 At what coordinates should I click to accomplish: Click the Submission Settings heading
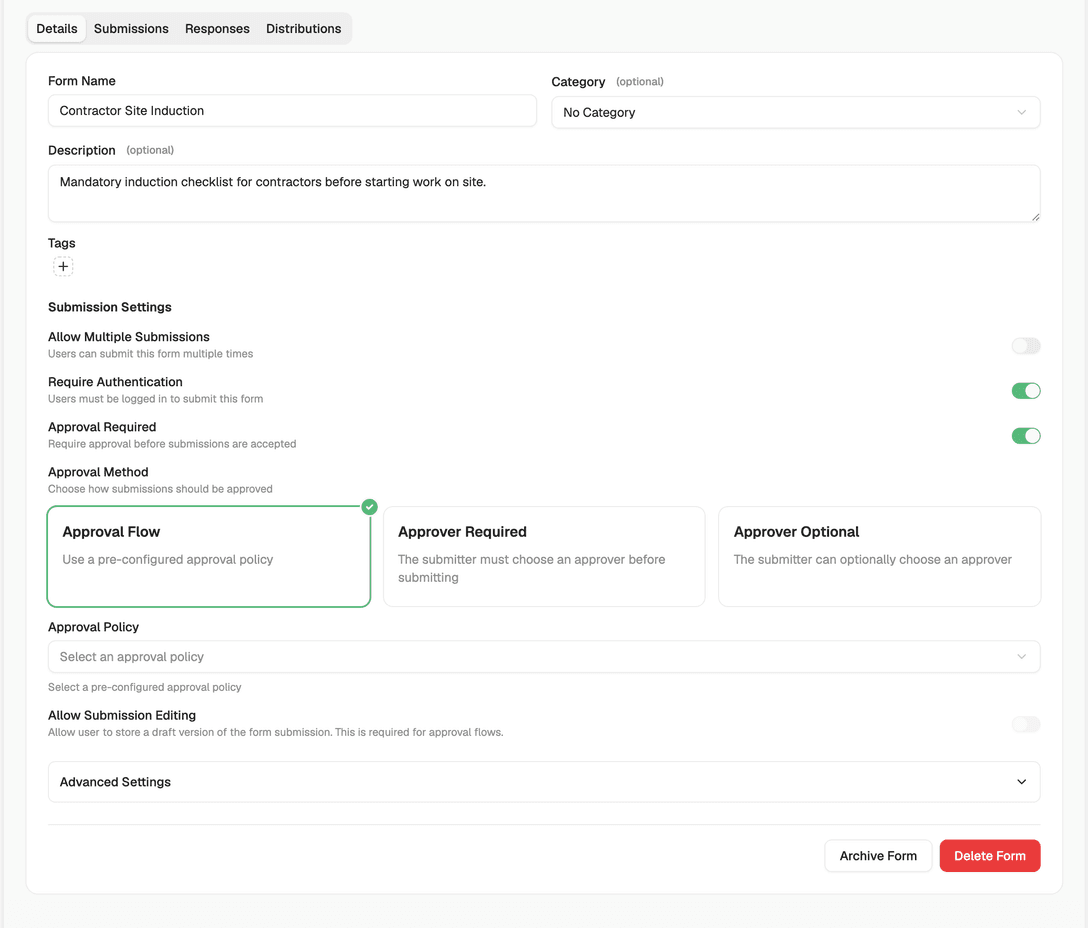(110, 307)
